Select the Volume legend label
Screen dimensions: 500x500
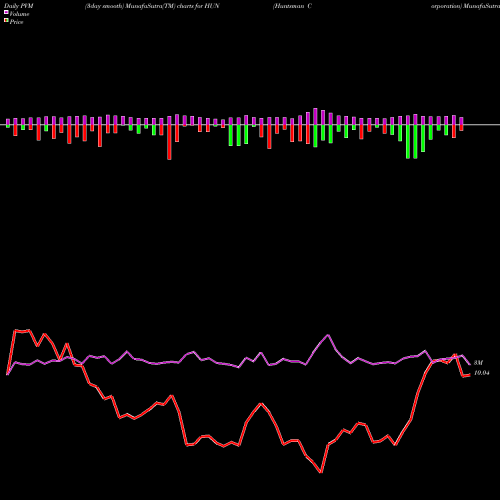[19, 14]
